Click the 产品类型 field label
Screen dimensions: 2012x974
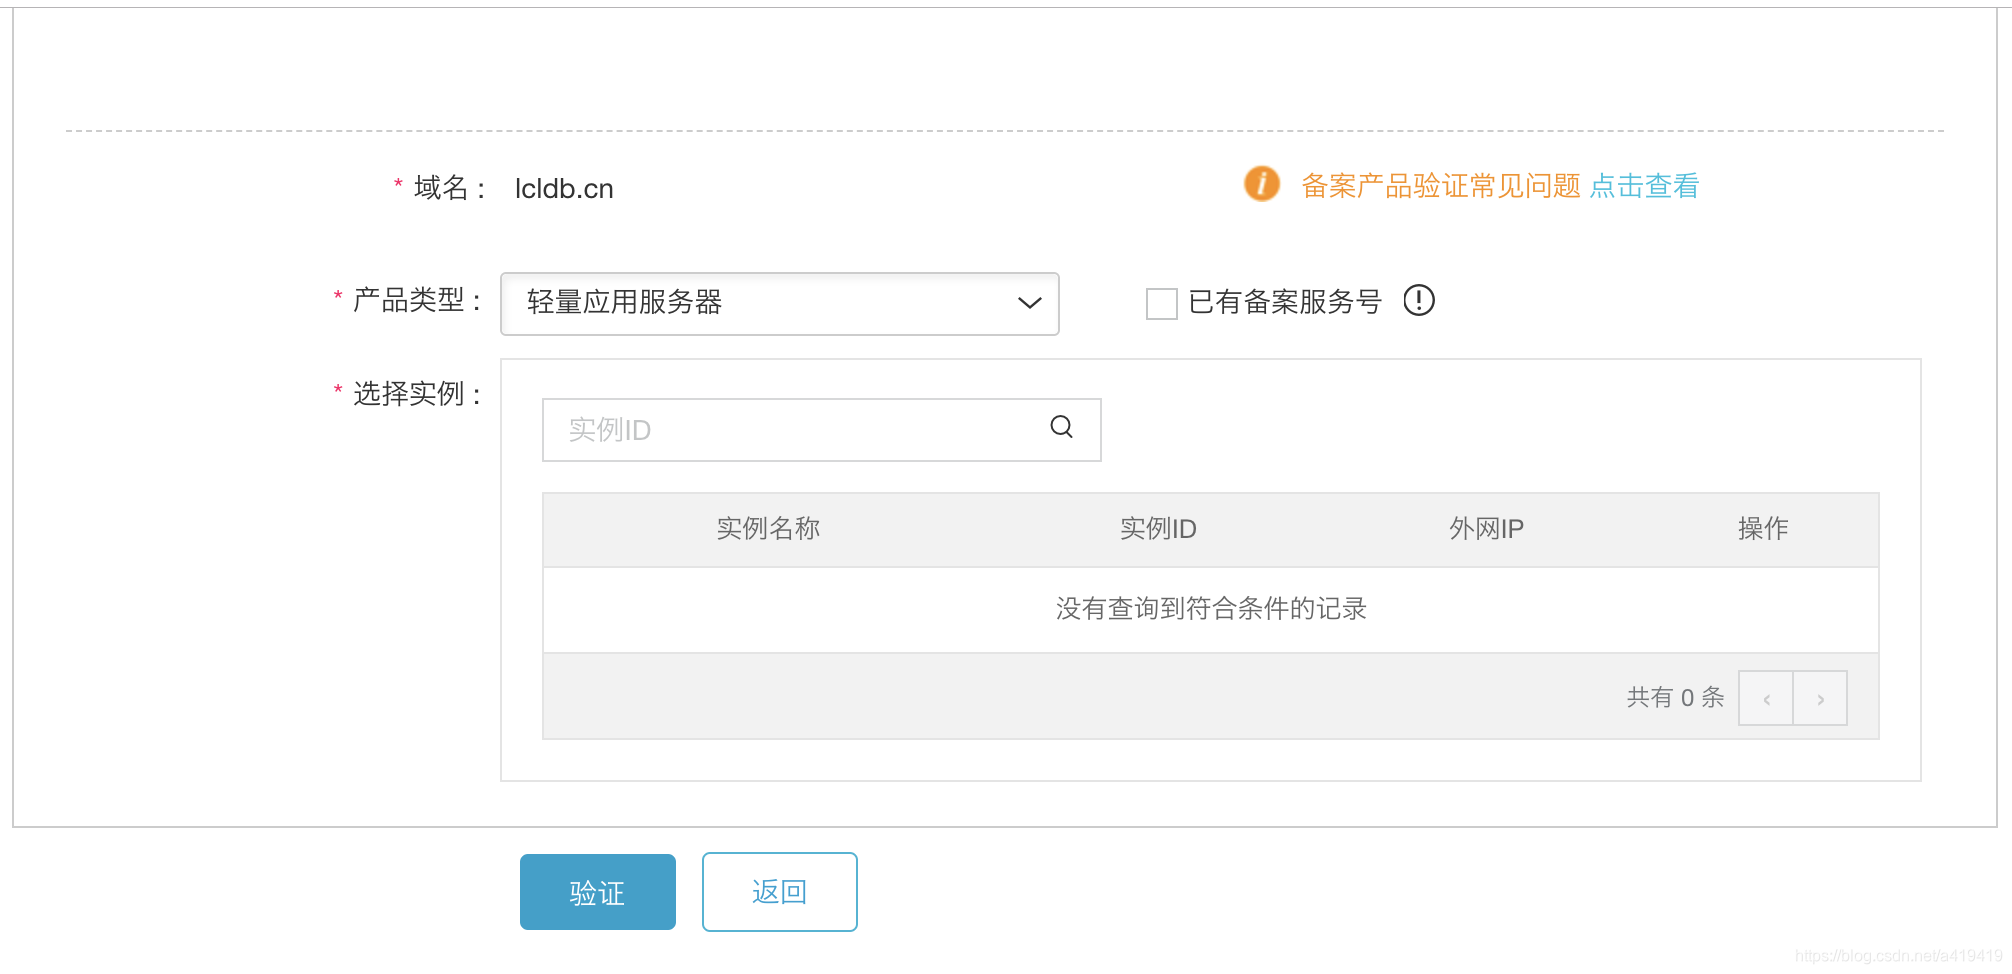click(x=416, y=299)
